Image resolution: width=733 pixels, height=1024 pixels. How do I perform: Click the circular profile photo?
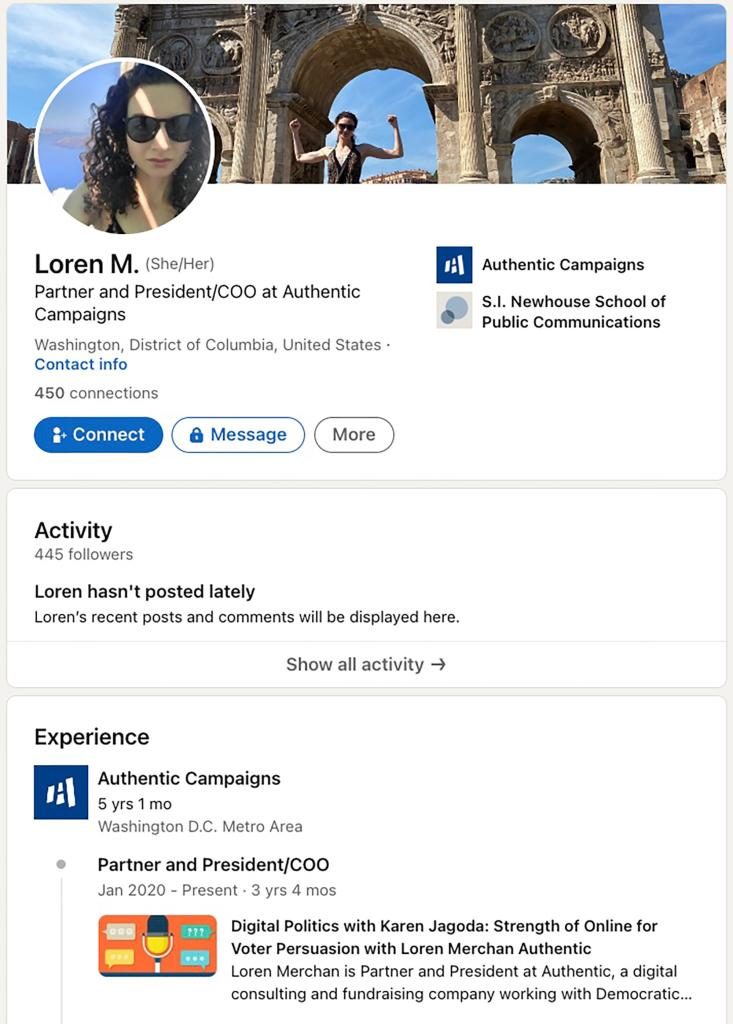coord(125,146)
